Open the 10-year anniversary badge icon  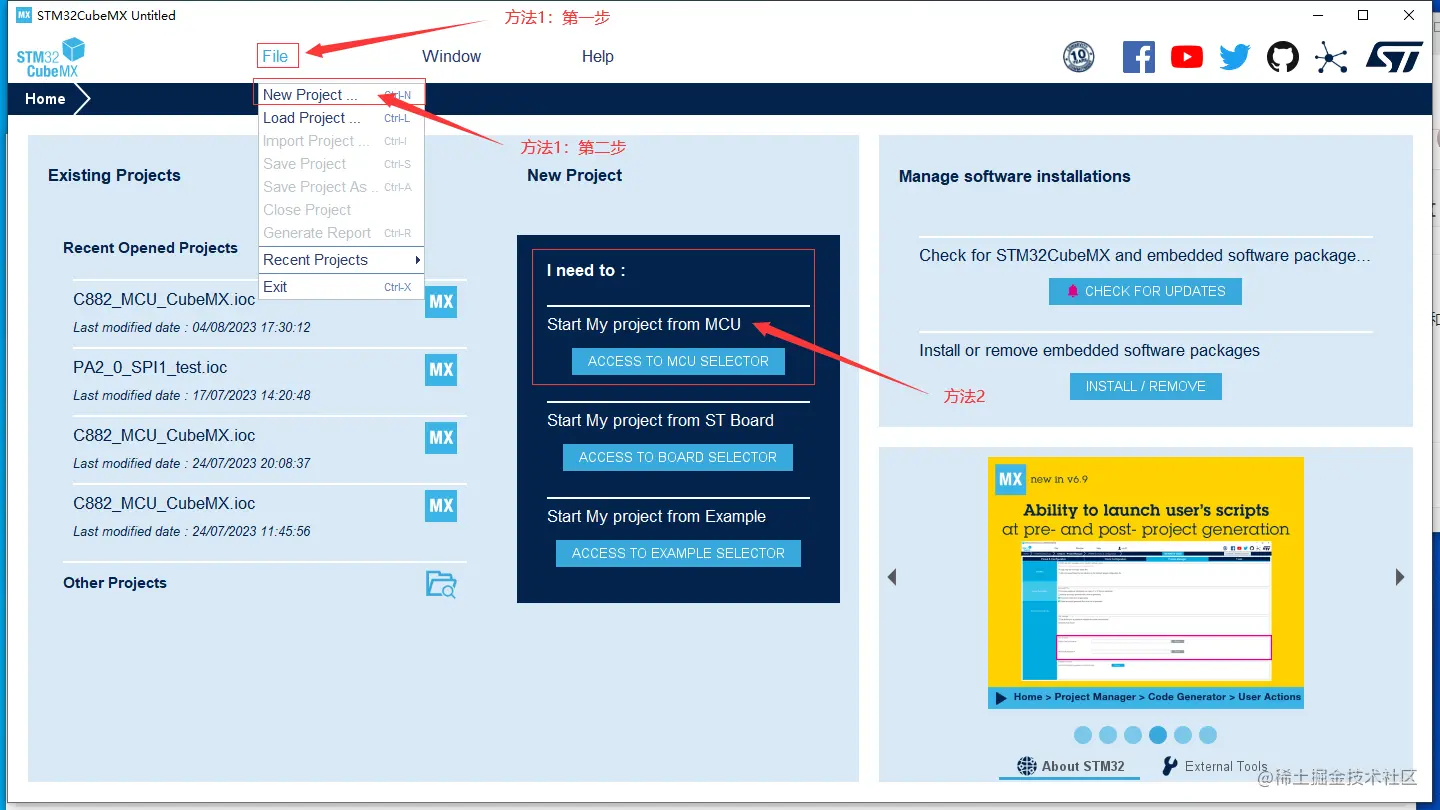[x=1078, y=57]
